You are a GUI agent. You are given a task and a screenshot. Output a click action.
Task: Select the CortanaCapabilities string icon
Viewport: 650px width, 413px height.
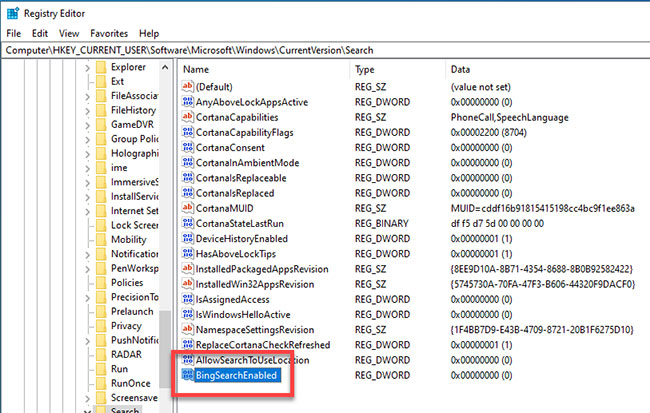(188, 117)
